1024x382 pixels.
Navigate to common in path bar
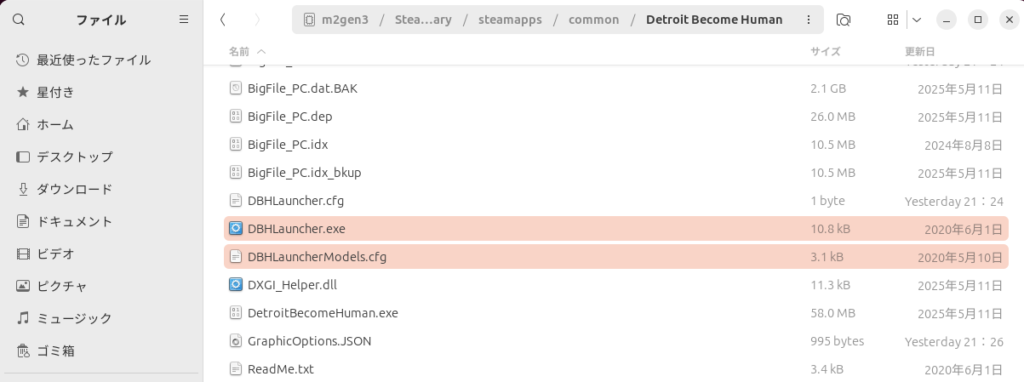click(x=594, y=20)
